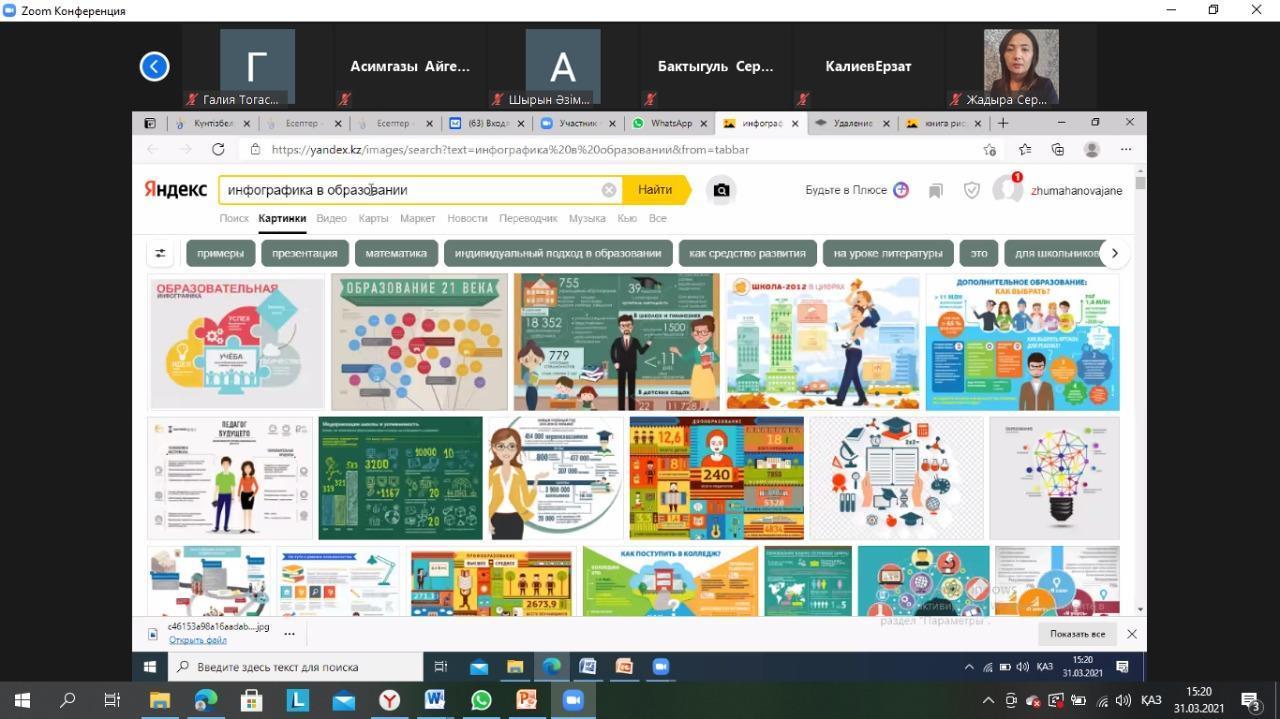Open Yandex search by image camera
The height and width of the screenshot is (719, 1280).
click(721, 190)
